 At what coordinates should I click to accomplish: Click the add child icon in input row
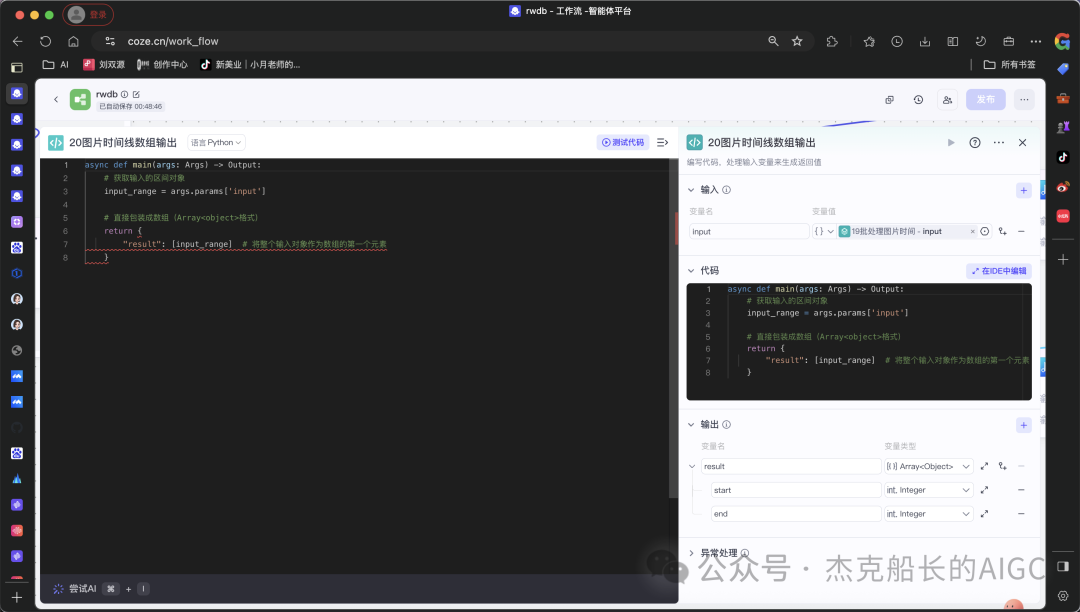[x=1003, y=231]
